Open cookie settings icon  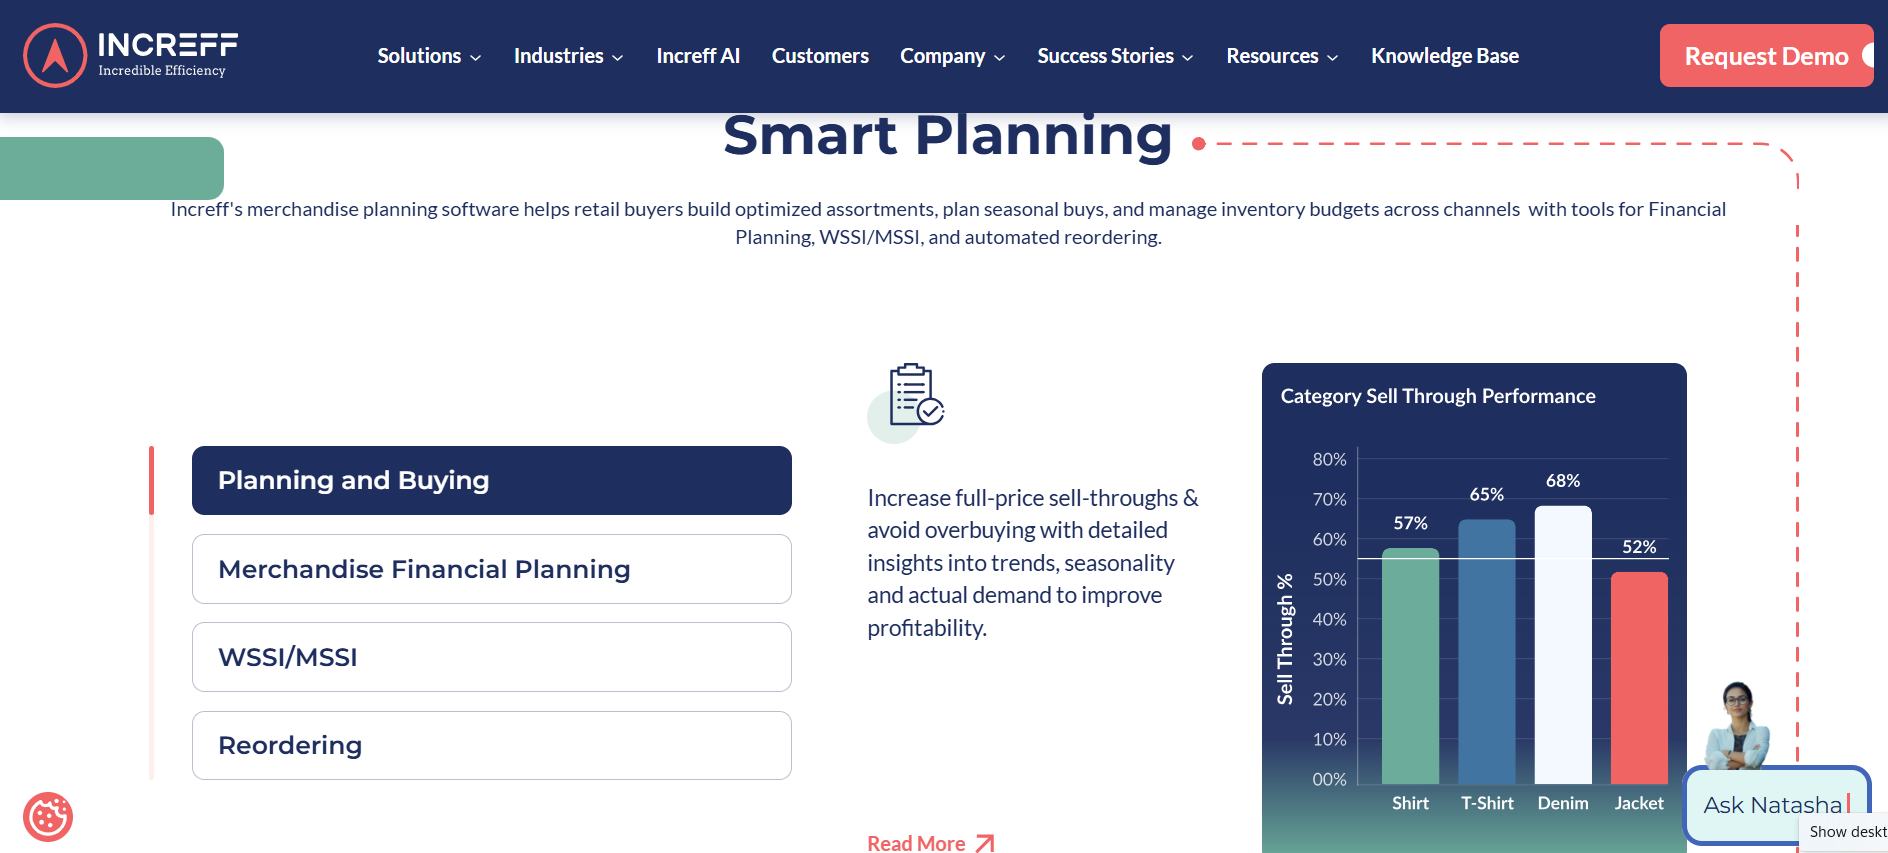48,817
